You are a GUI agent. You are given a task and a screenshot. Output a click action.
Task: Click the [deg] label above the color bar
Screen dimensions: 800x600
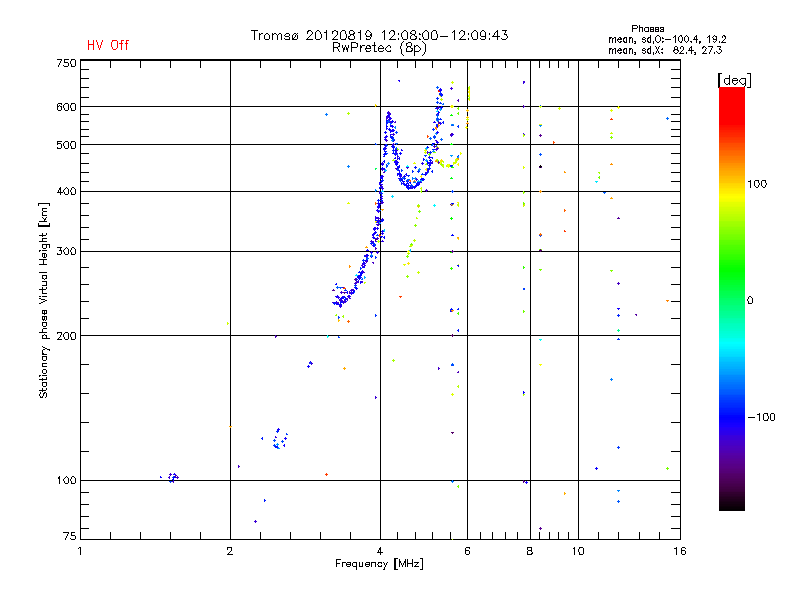tap(734, 80)
